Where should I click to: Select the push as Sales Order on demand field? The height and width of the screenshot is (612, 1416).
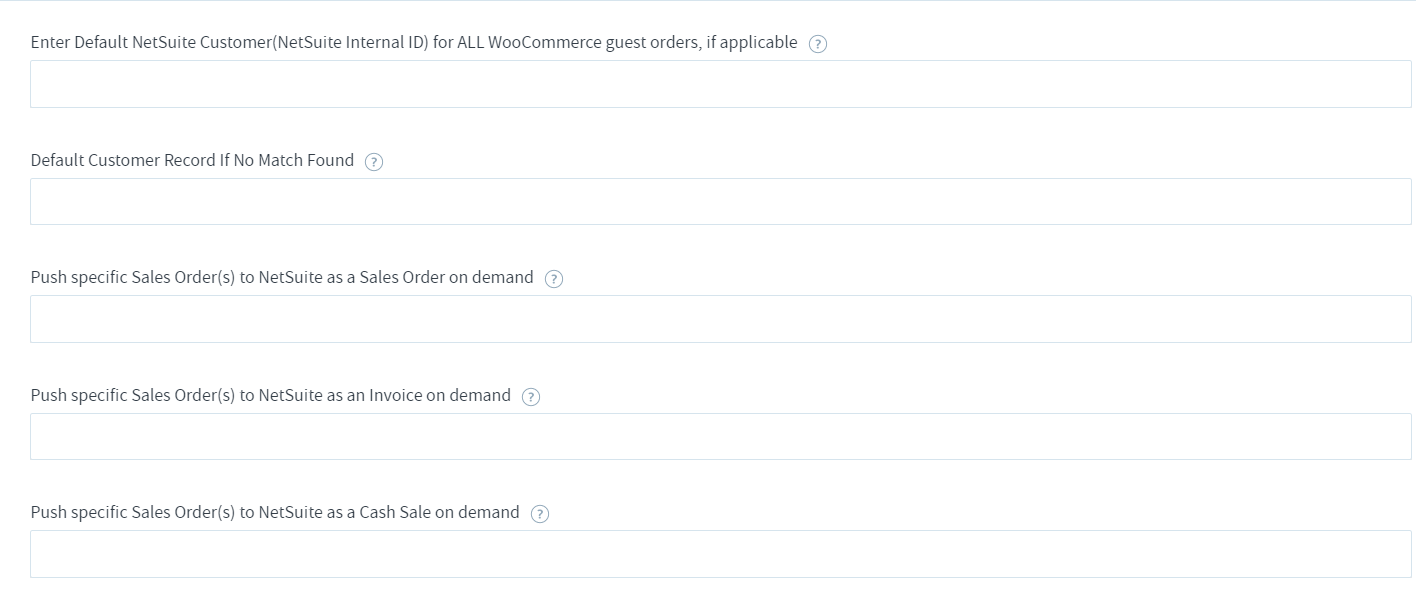point(721,319)
